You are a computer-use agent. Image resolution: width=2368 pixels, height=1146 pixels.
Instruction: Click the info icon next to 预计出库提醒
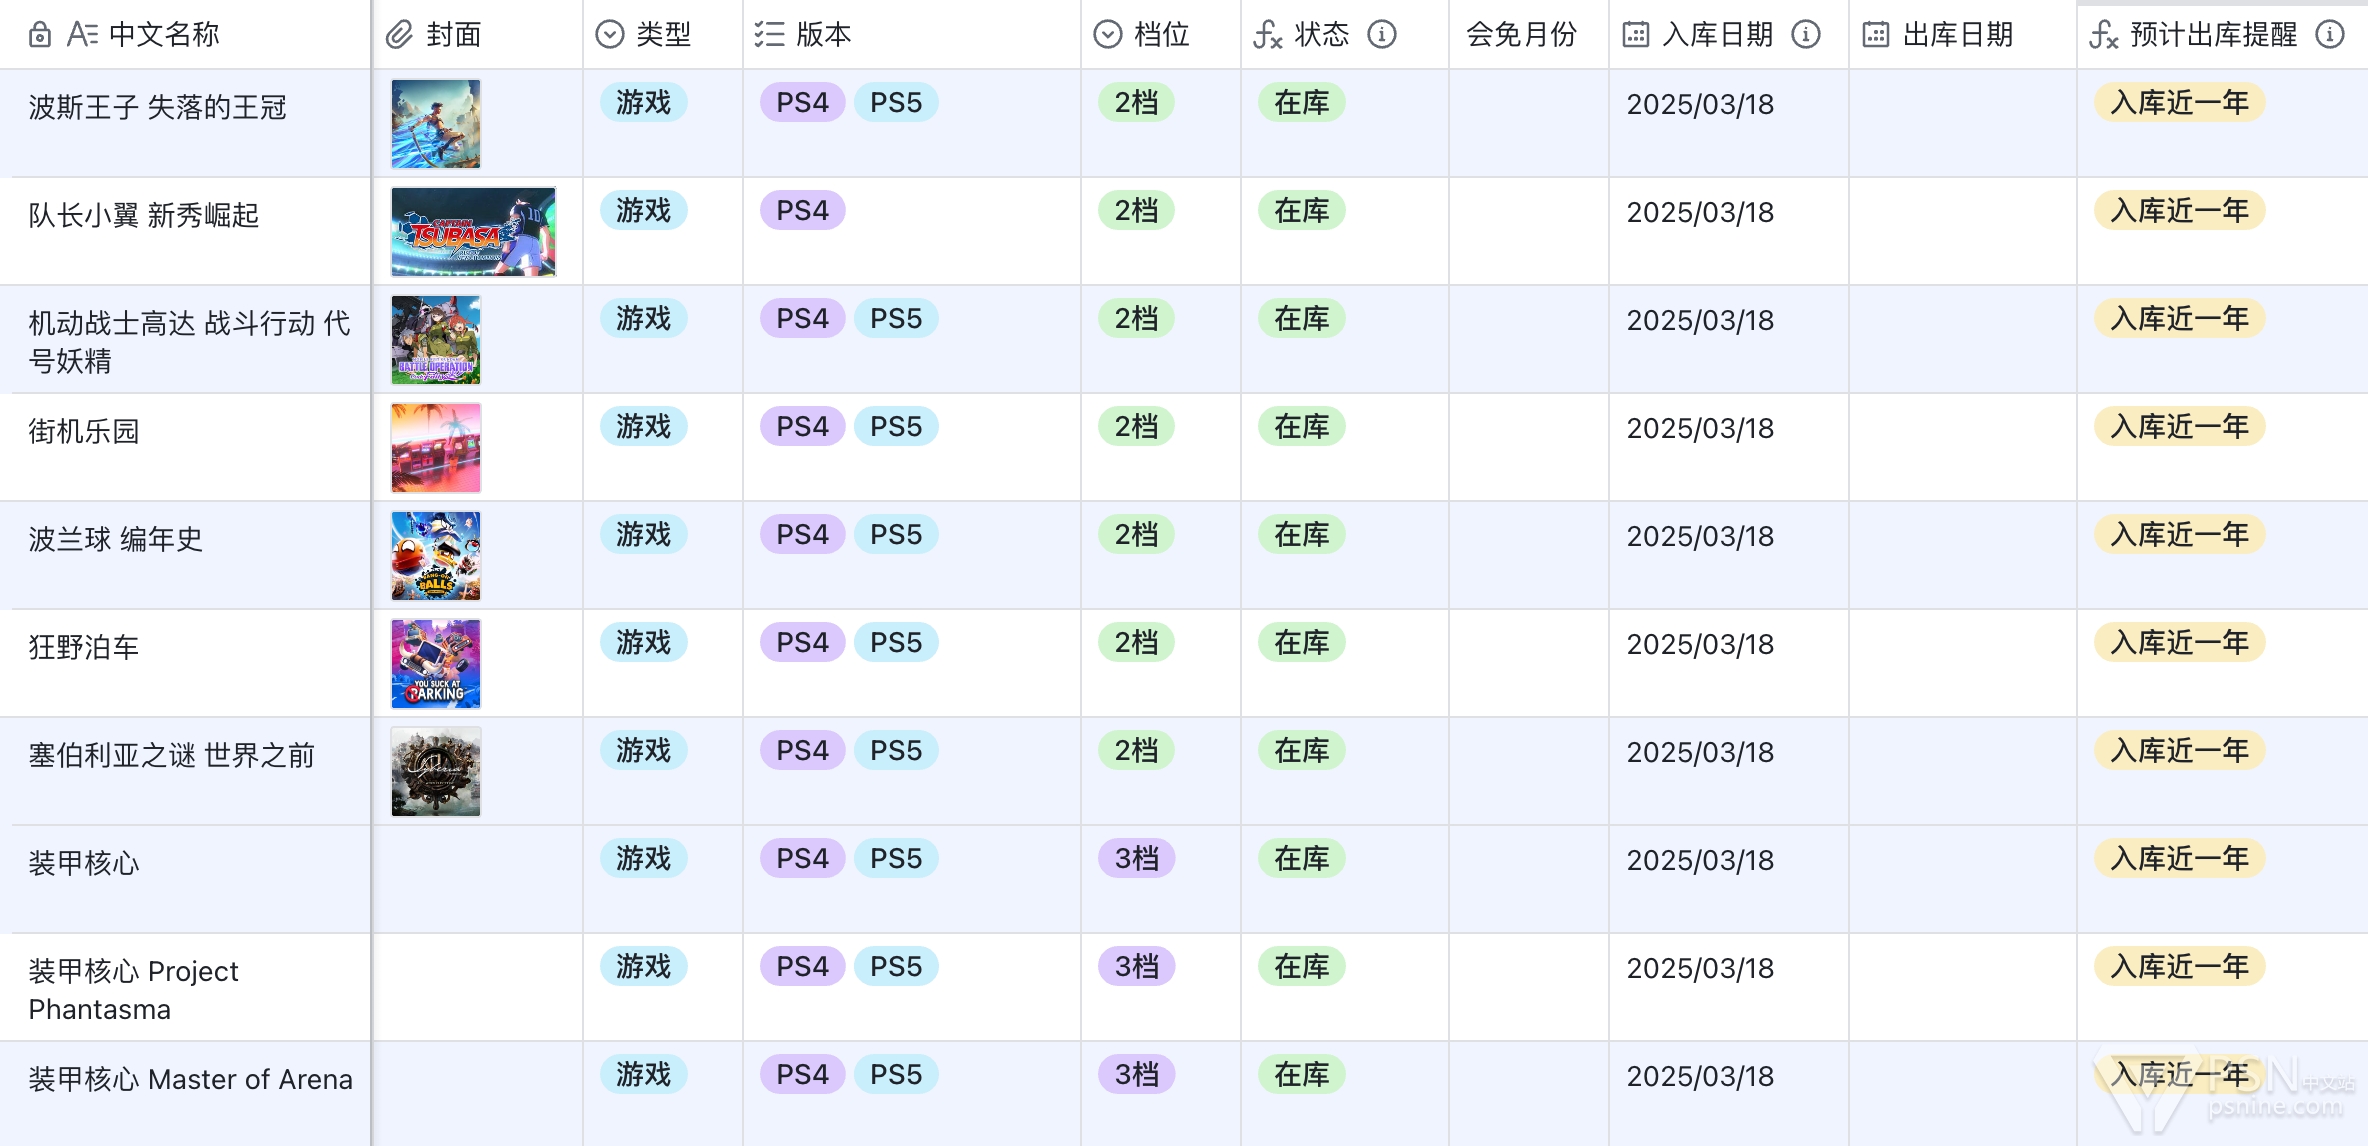[2330, 35]
